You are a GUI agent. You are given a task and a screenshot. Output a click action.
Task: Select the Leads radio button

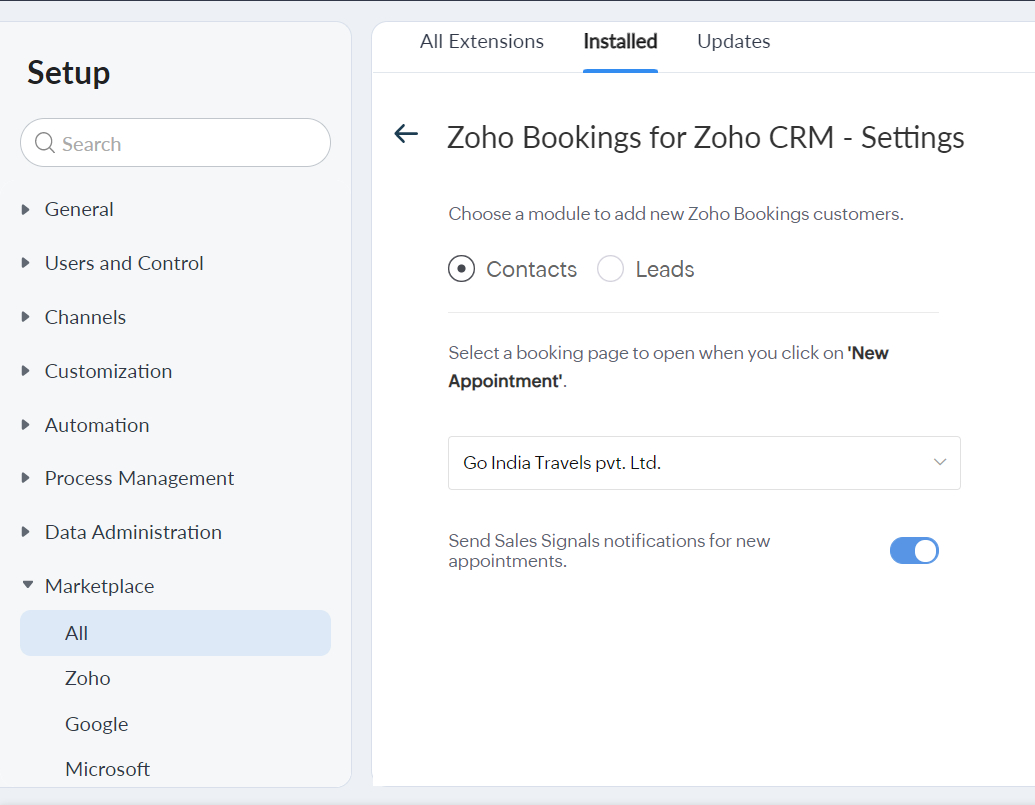610,269
